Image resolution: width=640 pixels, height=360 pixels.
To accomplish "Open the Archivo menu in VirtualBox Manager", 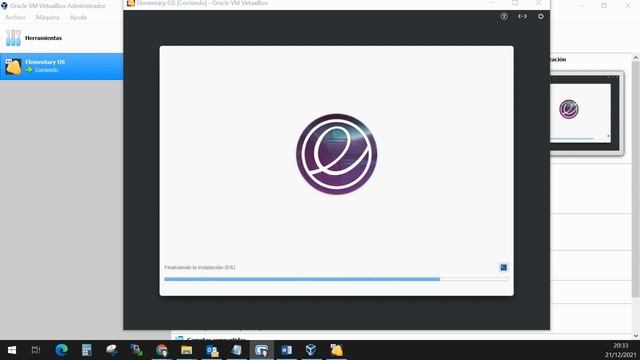I will click(15, 17).
